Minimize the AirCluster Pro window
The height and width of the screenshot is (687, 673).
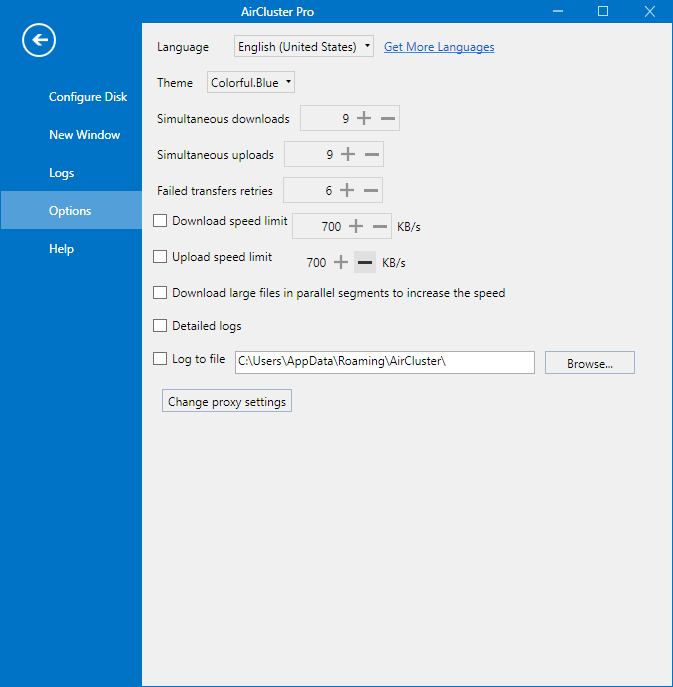pyautogui.click(x=558, y=11)
